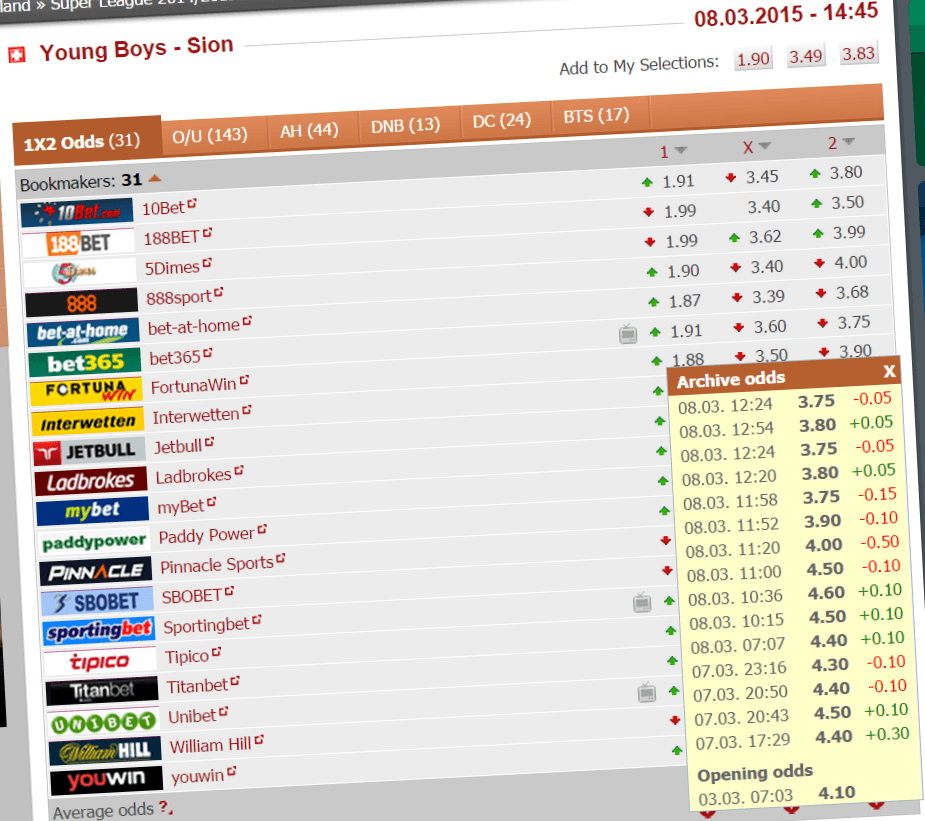Screen dimensions: 925x821
Task: Open the Jetbull logo image
Action: [x=90, y=452]
